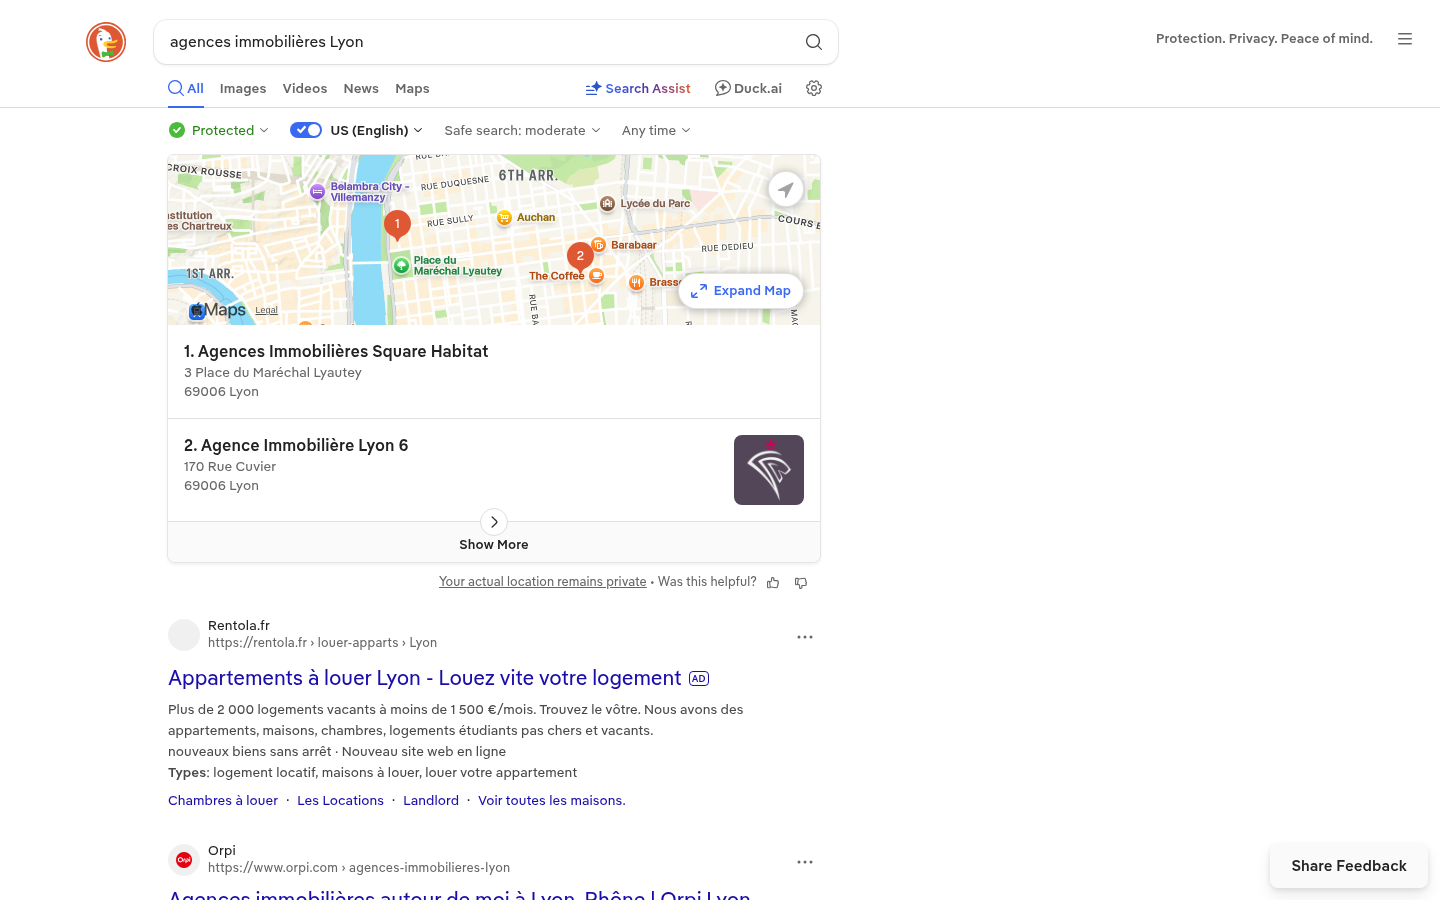The width and height of the screenshot is (1440, 900).
Task: Switch to Maps tab
Action: coord(412,88)
